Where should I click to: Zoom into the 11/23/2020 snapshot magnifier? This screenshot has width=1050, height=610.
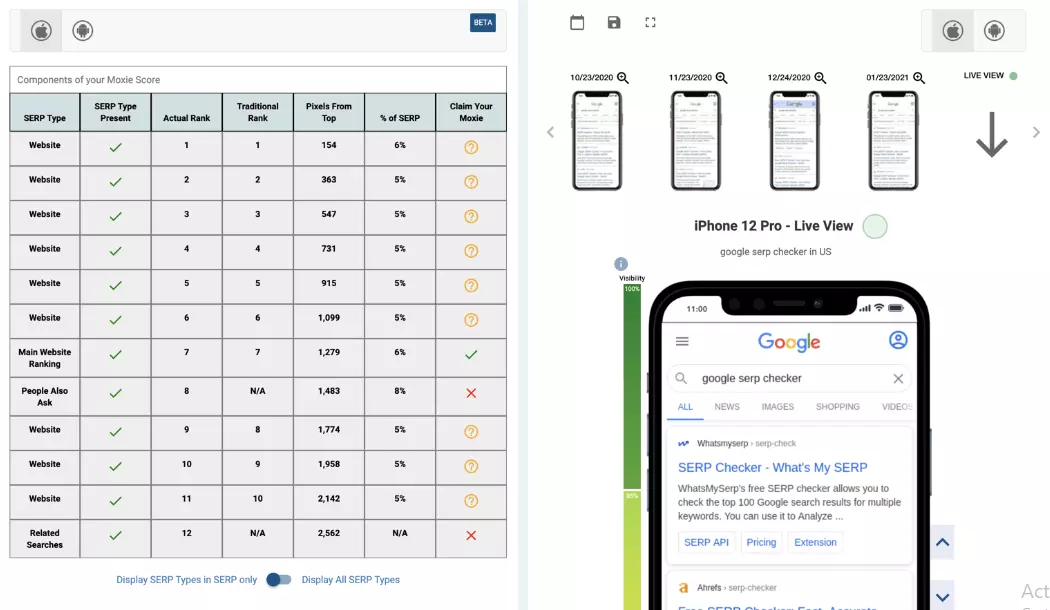721,78
